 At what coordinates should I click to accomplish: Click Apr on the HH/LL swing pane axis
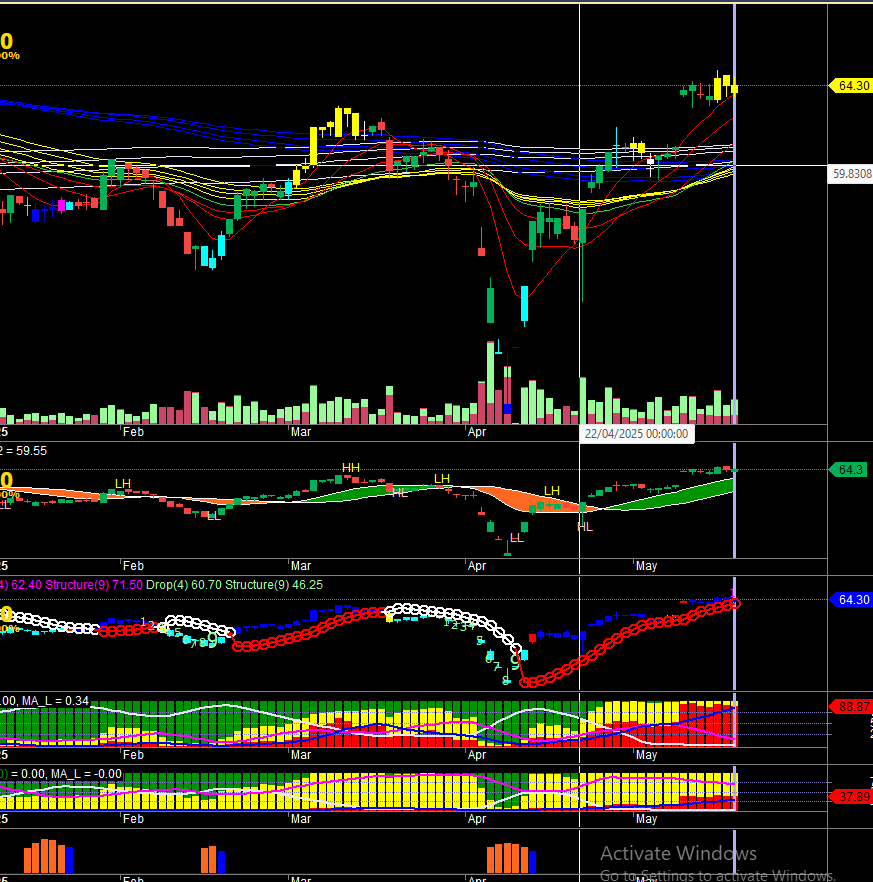476,566
